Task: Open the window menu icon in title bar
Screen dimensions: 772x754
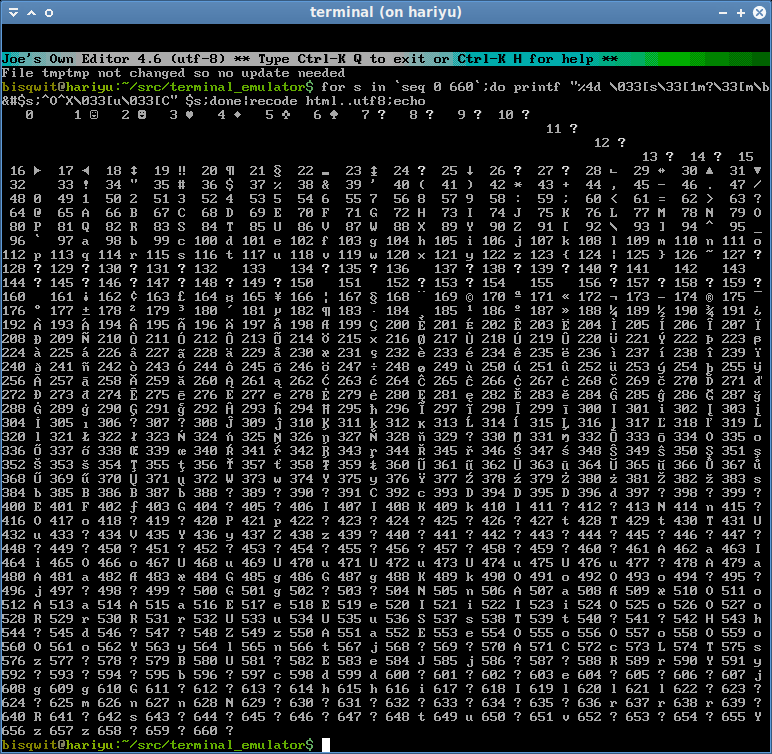Action: 11,13
